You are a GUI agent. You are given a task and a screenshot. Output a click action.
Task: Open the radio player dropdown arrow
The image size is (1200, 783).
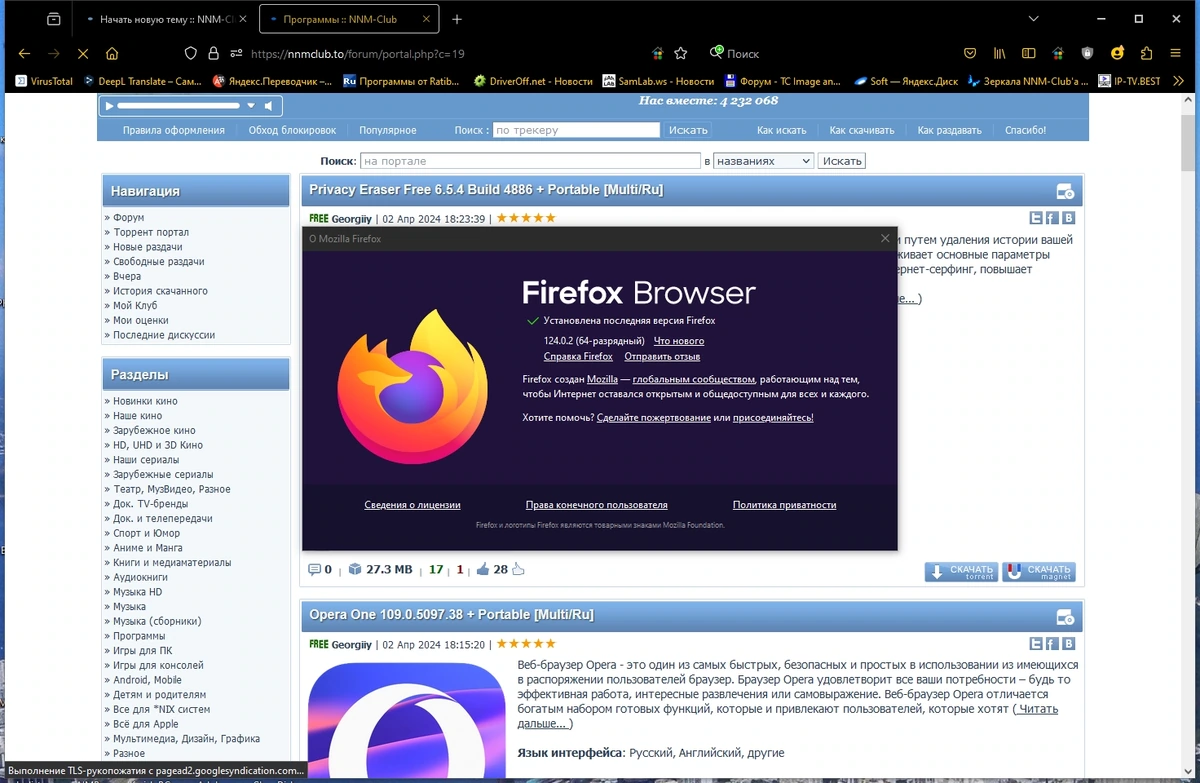pyautogui.click(x=252, y=105)
